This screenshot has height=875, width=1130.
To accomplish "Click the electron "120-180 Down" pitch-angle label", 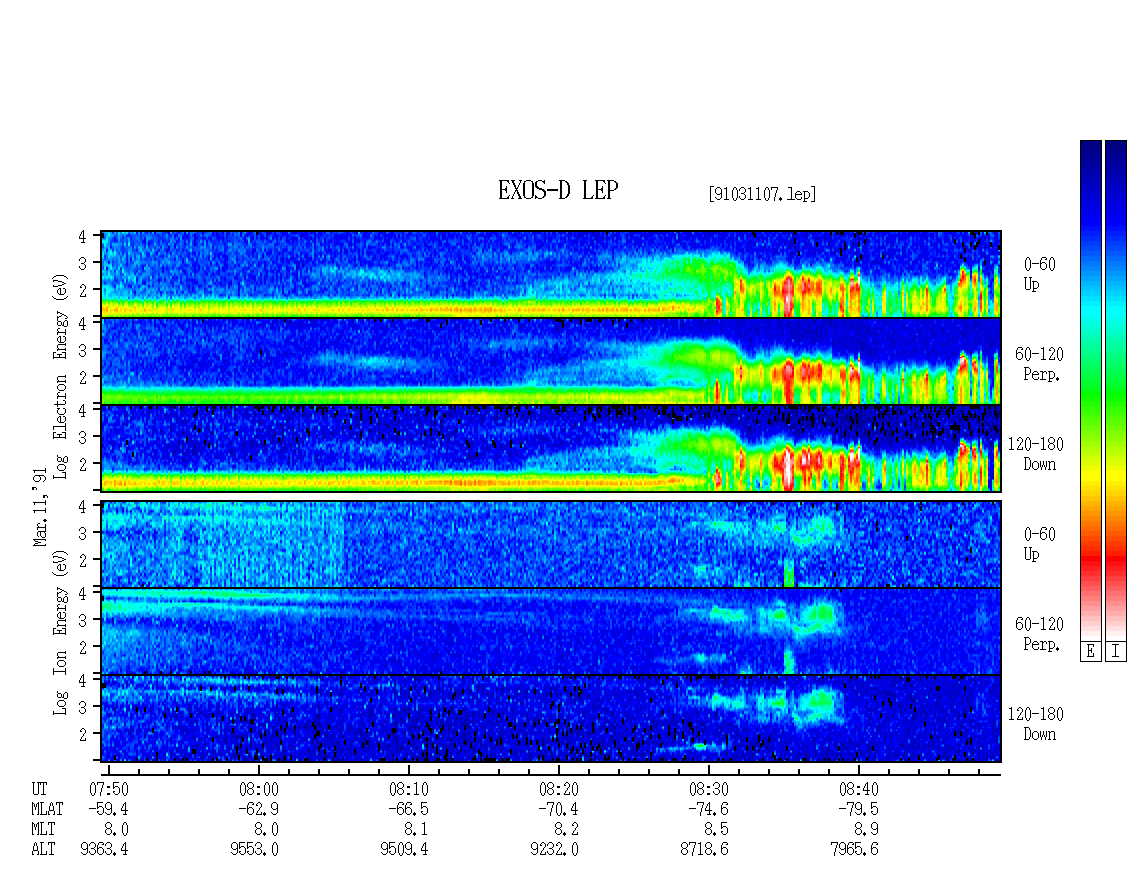I will (1036, 454).
